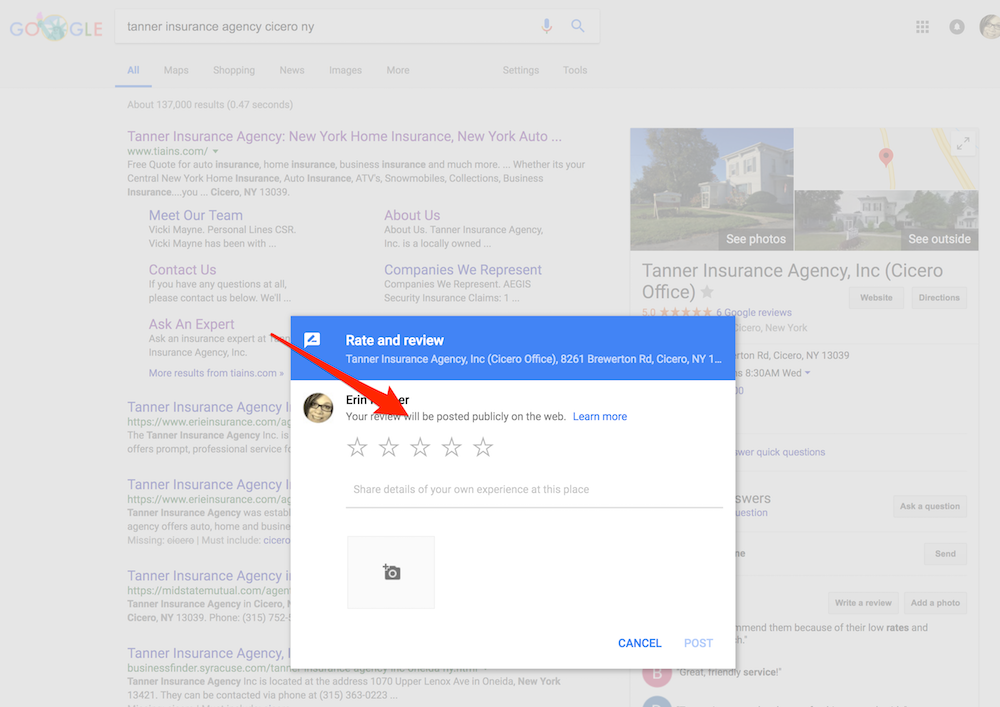Switch to the All results tab

[133, 70]
